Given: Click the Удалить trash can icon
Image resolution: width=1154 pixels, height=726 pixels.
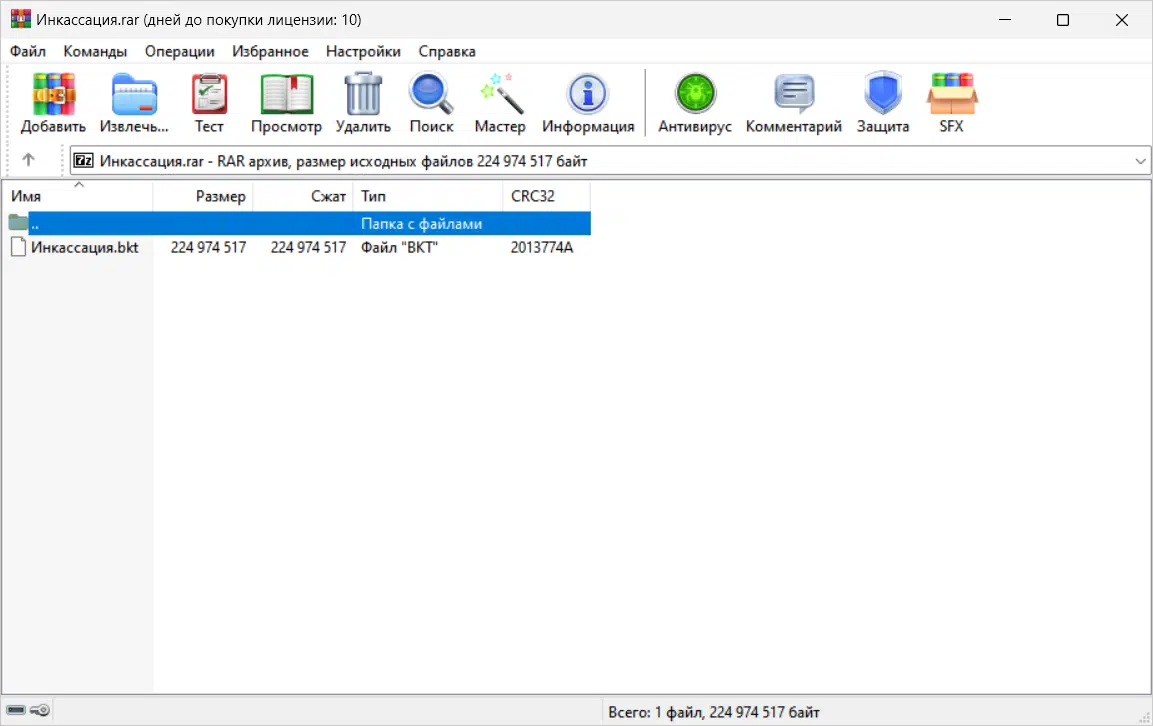Looking at the screenshot, I should (363, 94).
